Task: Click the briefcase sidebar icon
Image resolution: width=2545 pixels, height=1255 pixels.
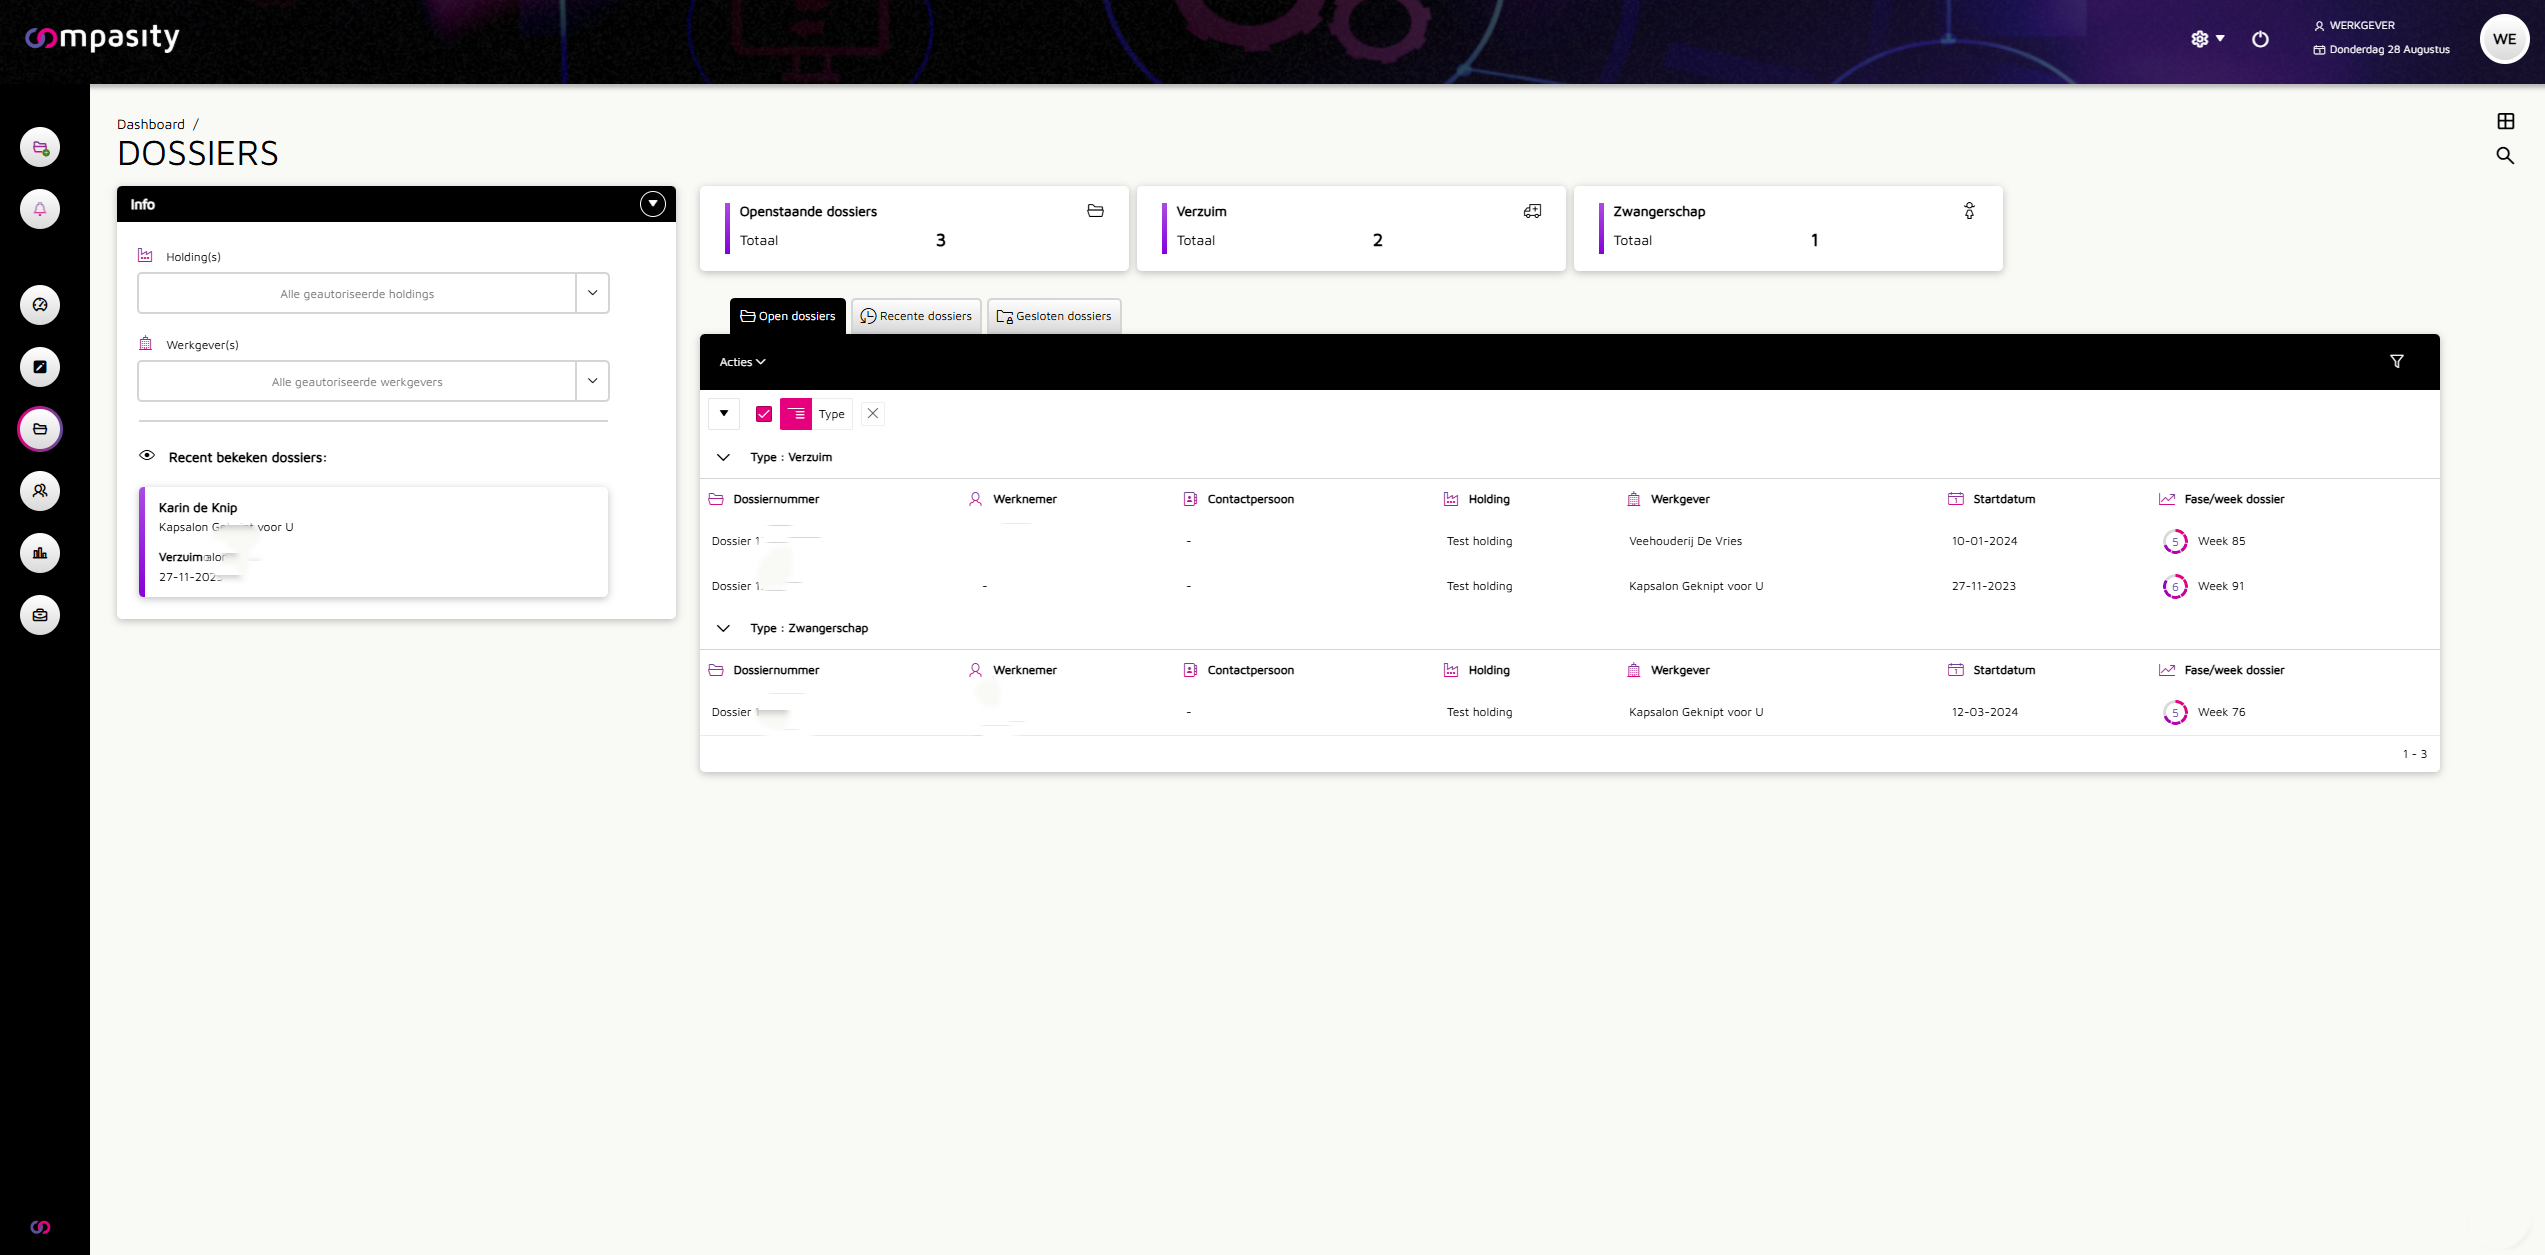Action: (x=40, y=615)
